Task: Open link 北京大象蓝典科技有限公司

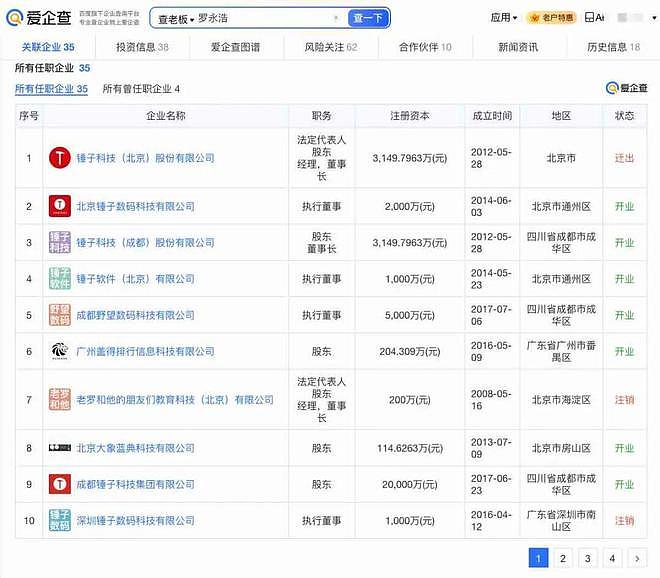Action: click(x=136, y=448)
